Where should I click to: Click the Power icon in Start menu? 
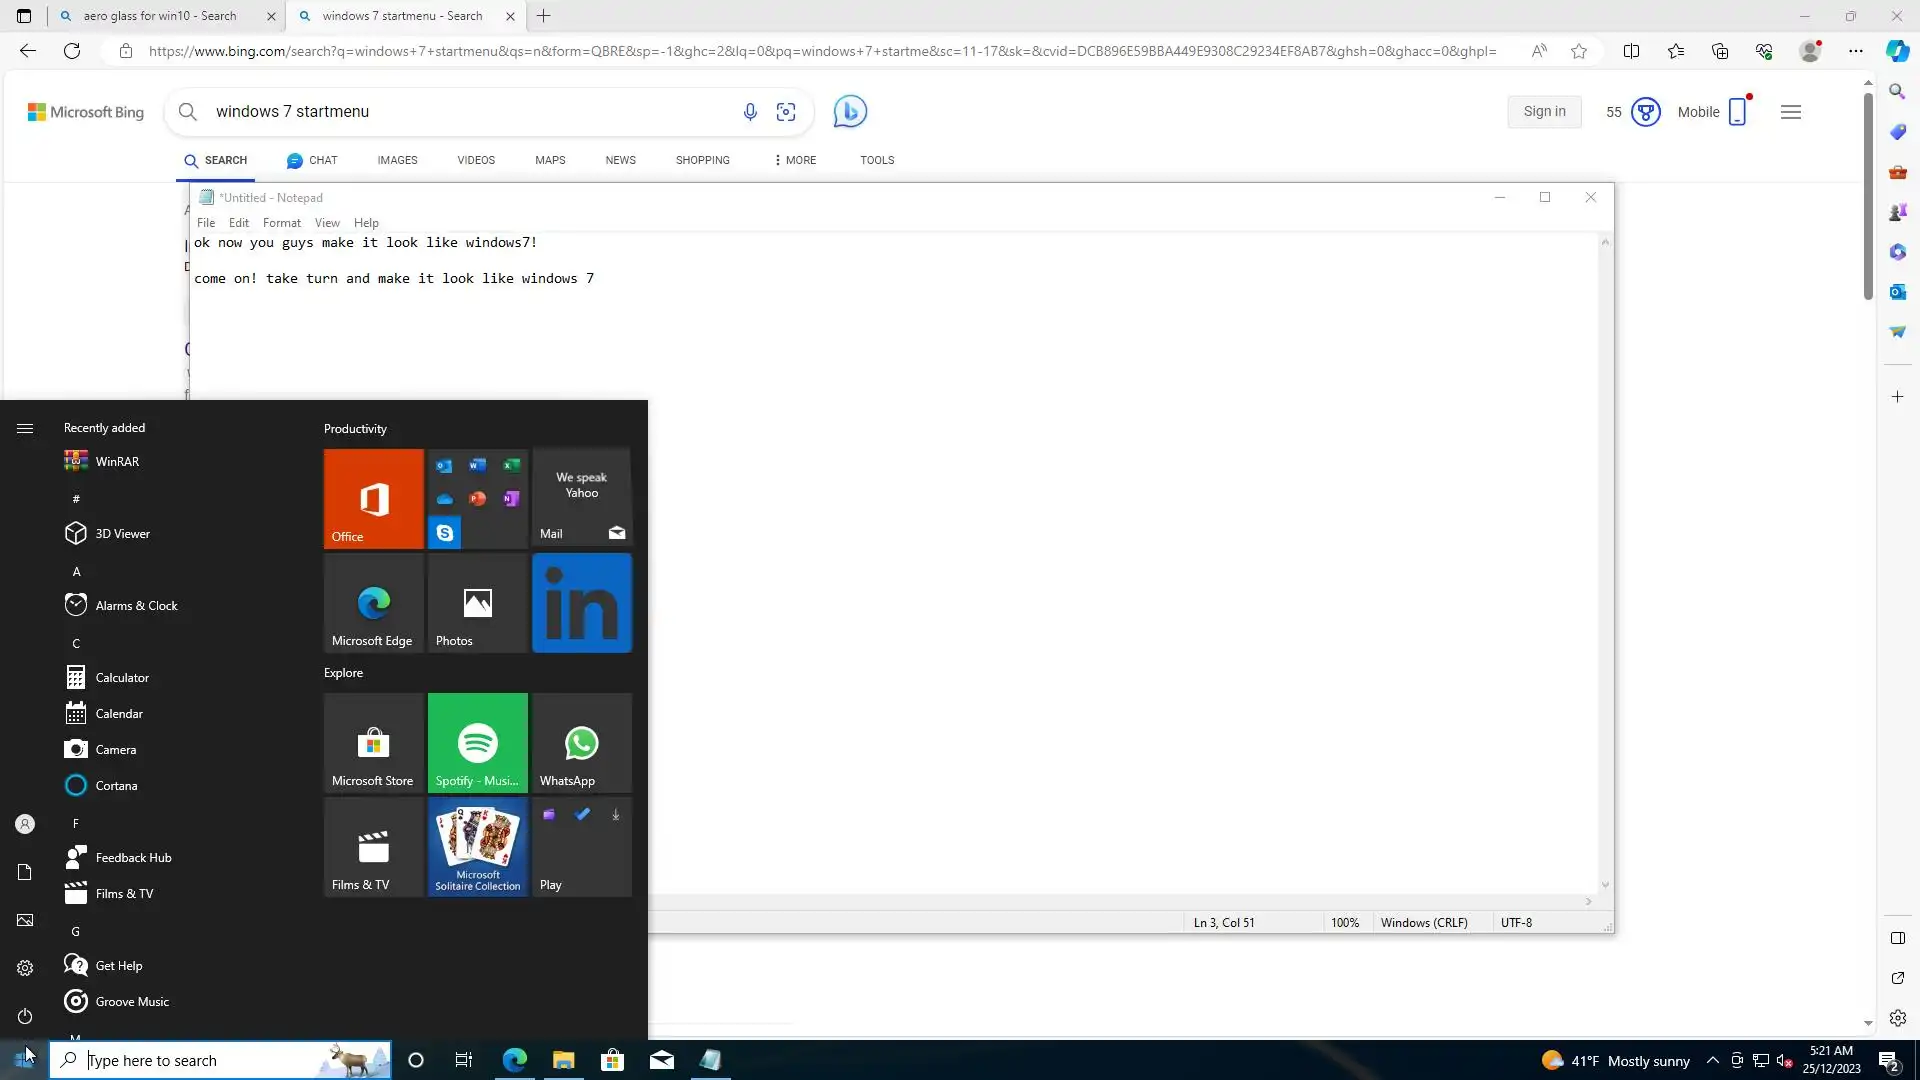click(x=25, y=1016)
